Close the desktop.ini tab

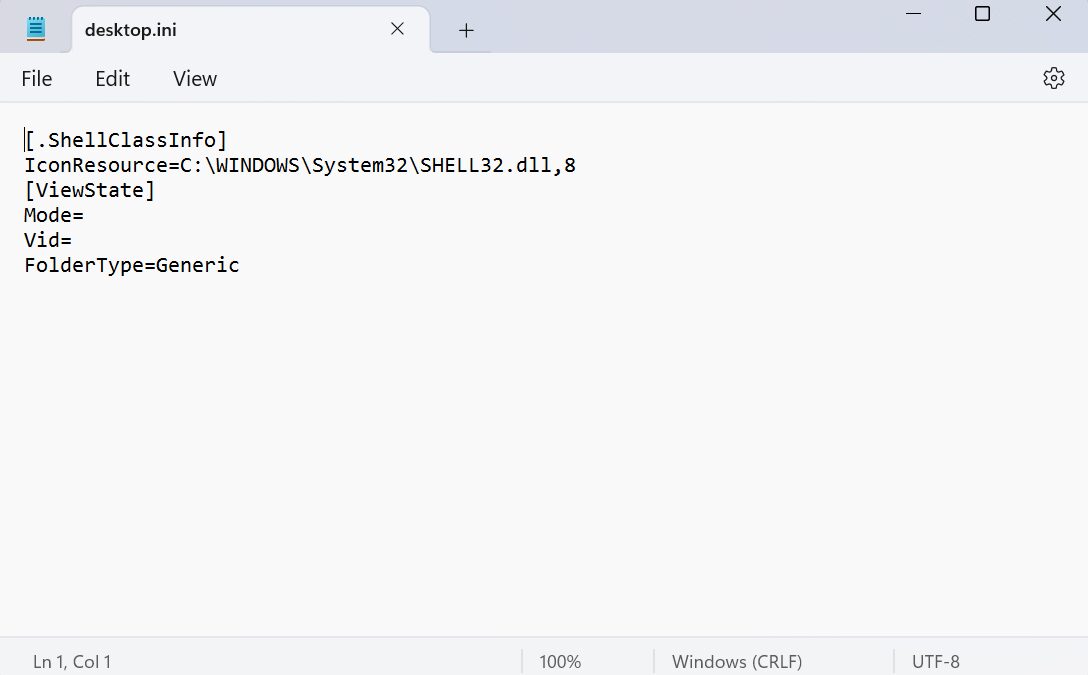click(397, 29)
